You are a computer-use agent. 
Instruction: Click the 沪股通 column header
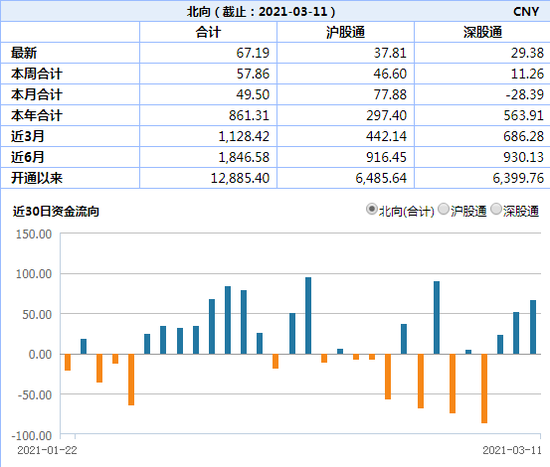coord(346,32)
